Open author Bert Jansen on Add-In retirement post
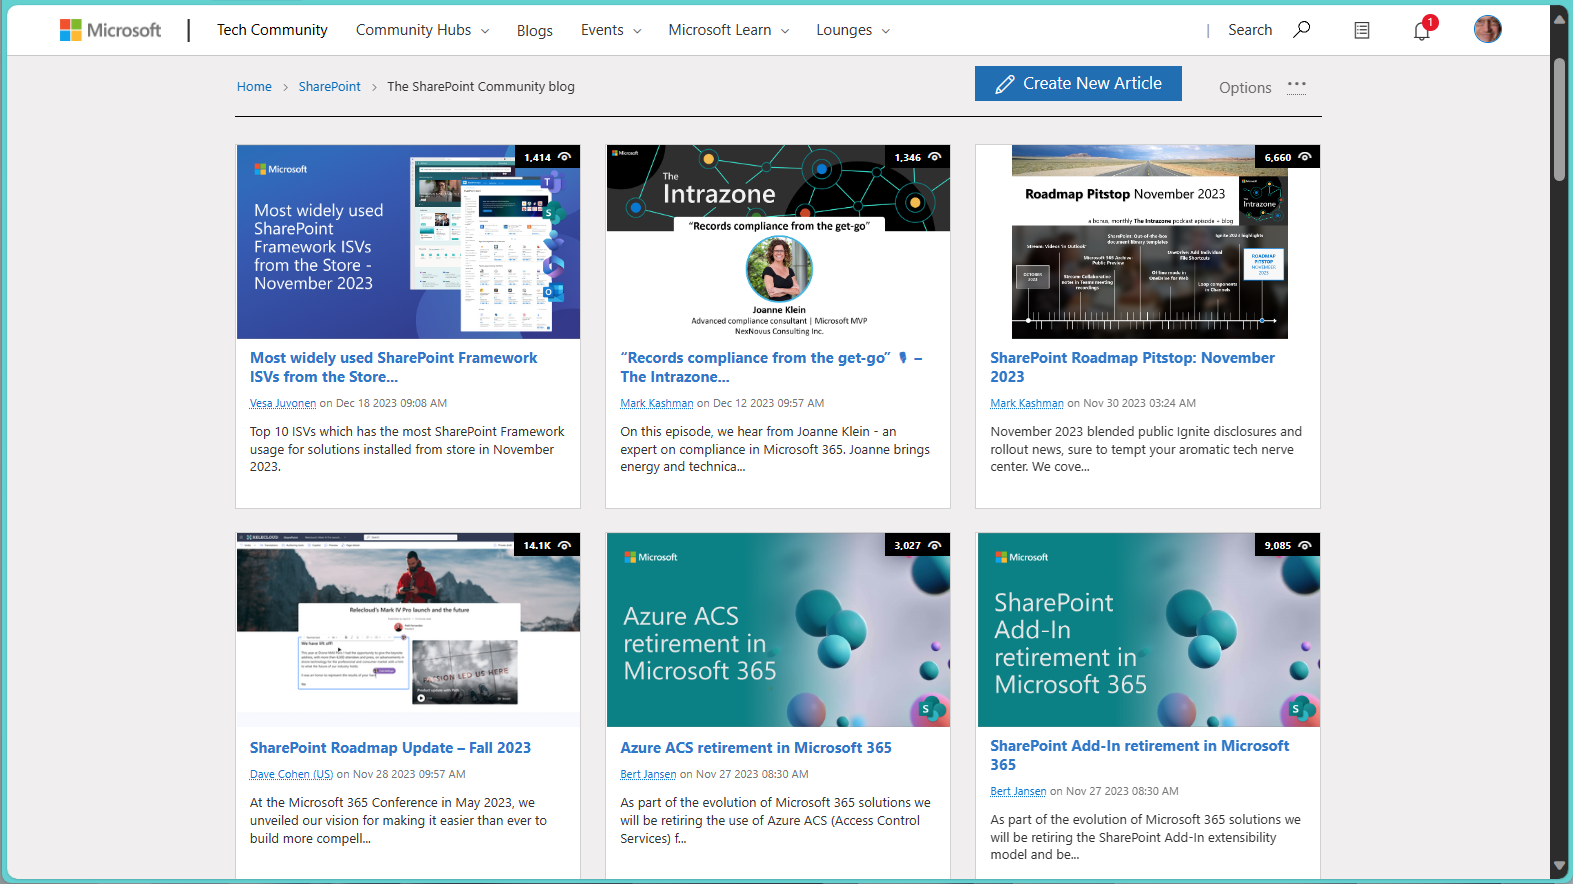The height and width of the screenshot is (884, 1573). [x=1018, y=791]
